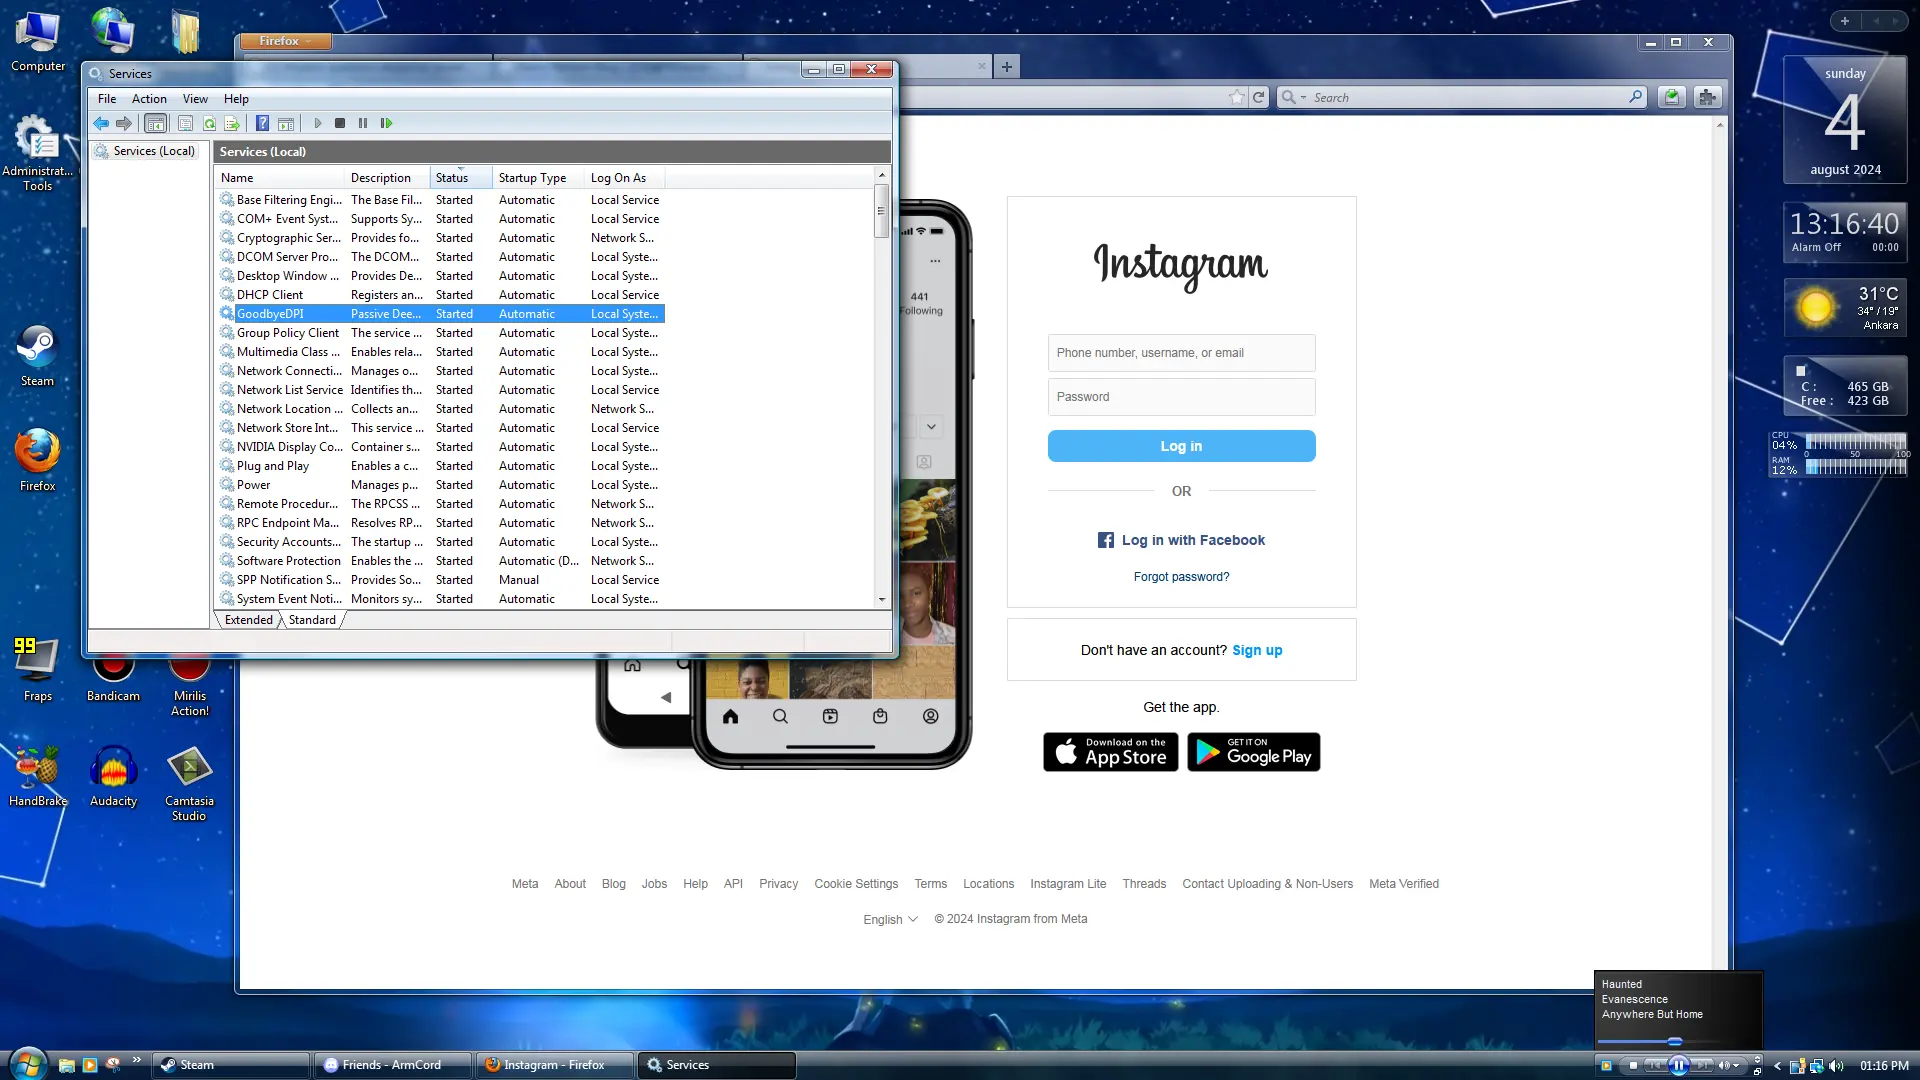Go to previous track in taskbar player
The height and width of the screenshot is (1080, 1920).
point(1656,1066)
